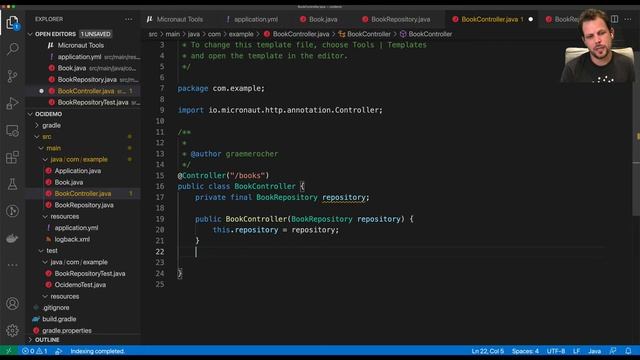
Task: Change end of line sequence LF
Action: (x=576, y=351)
